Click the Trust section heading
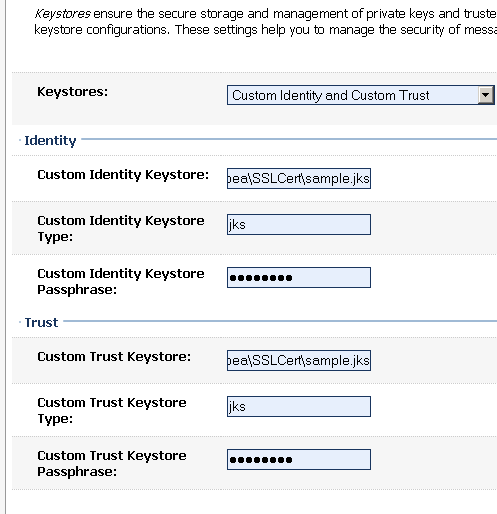 click(x=41, y=323)
